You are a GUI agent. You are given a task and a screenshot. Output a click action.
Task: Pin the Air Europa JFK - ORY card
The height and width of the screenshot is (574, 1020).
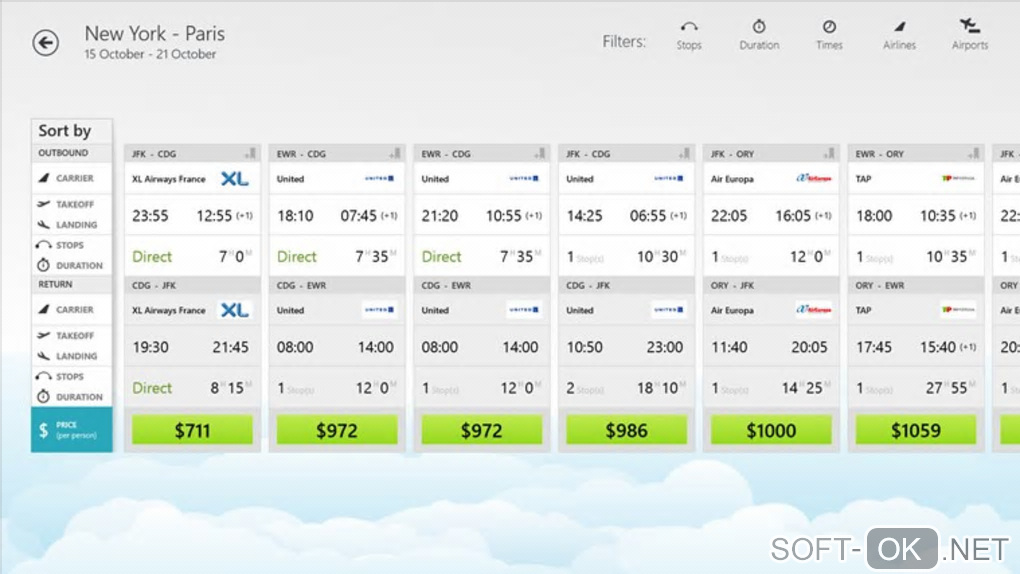click(829, 154)
